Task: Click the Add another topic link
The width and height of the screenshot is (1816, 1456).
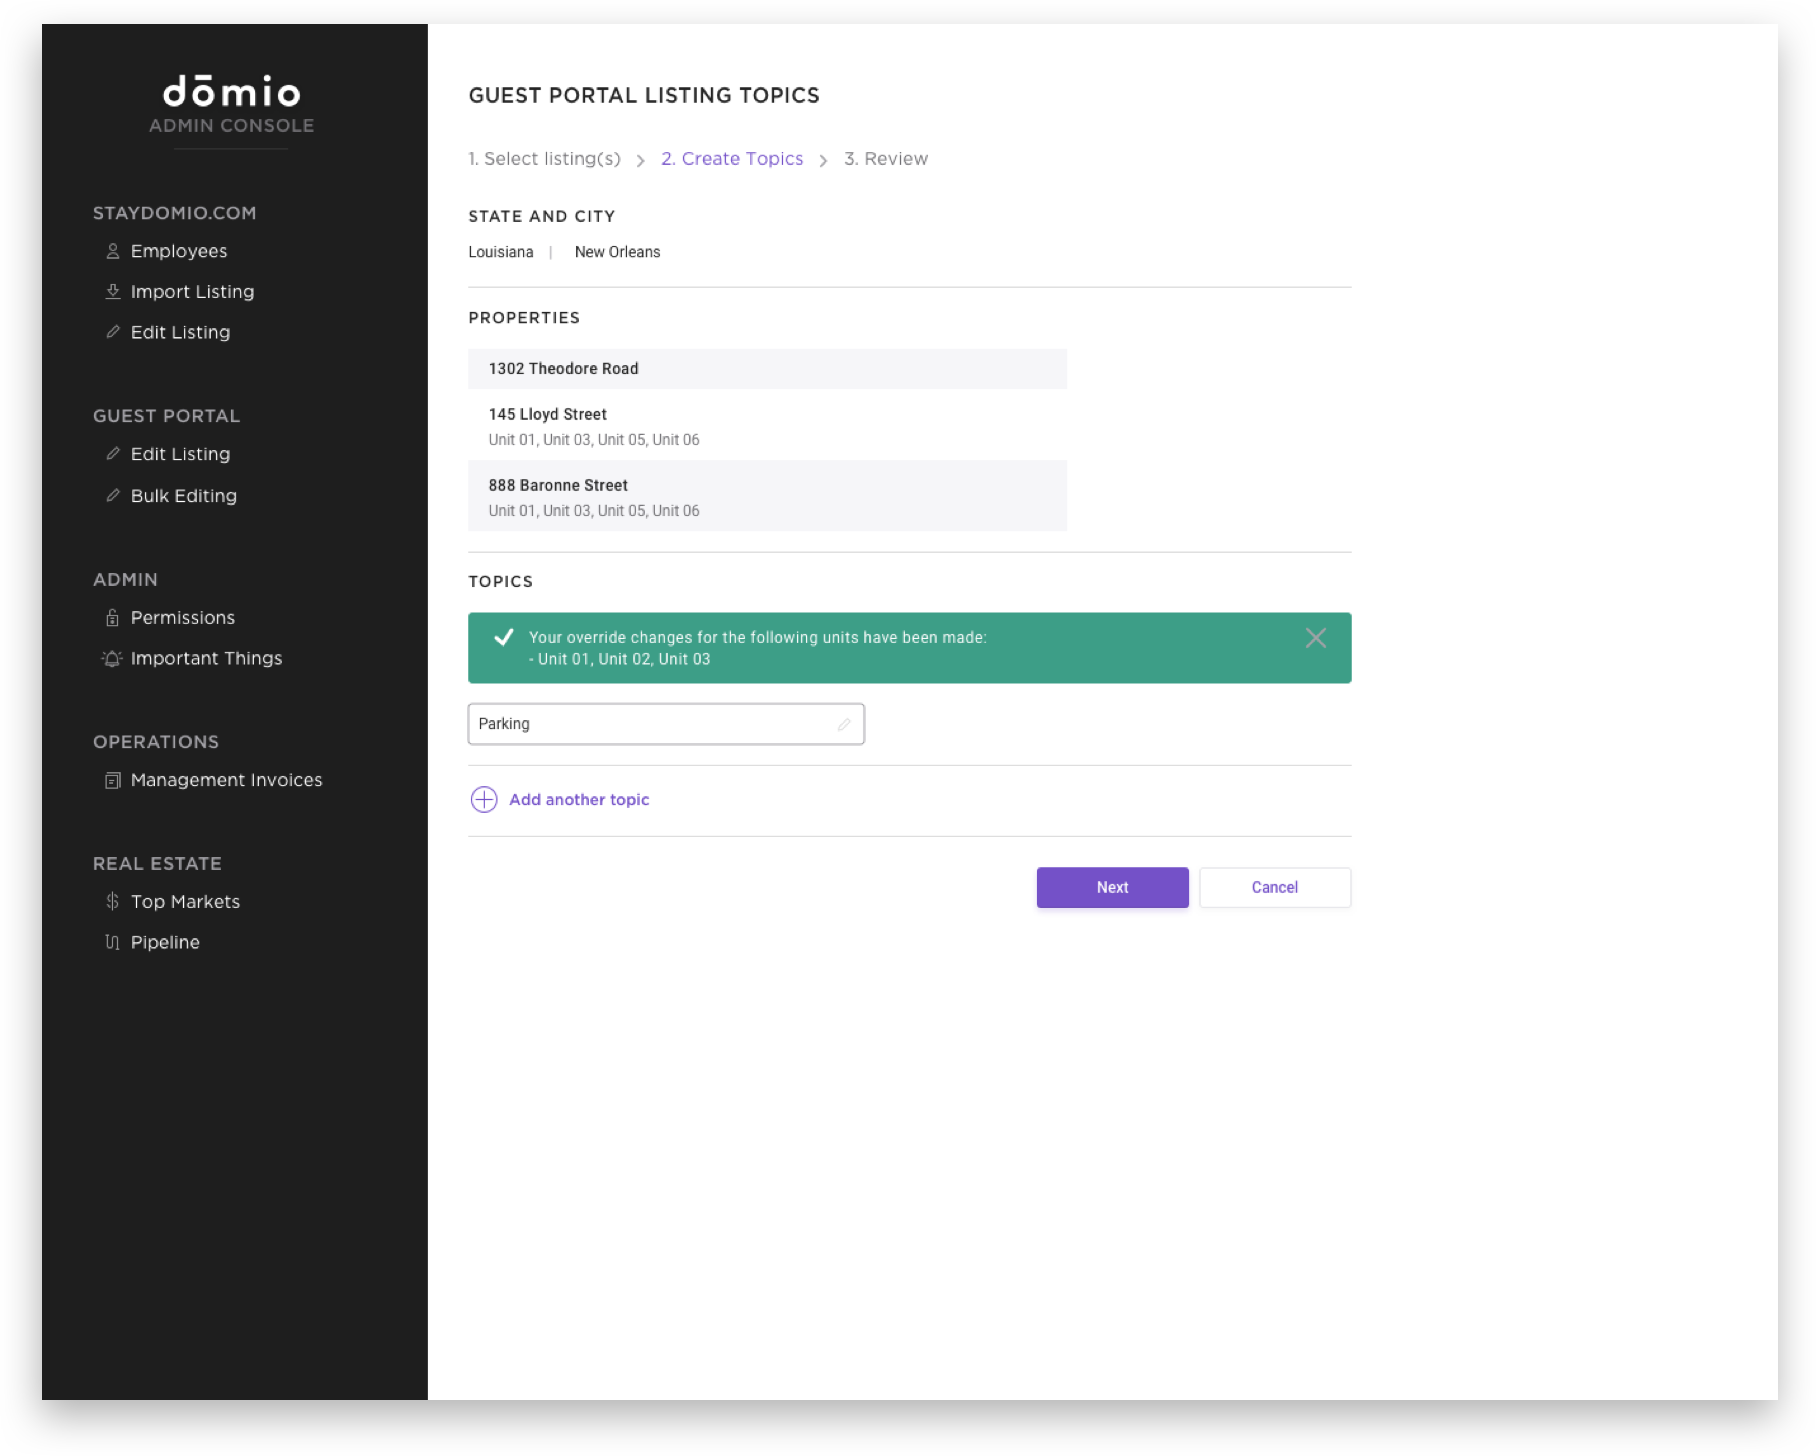Action: [579, 799]
